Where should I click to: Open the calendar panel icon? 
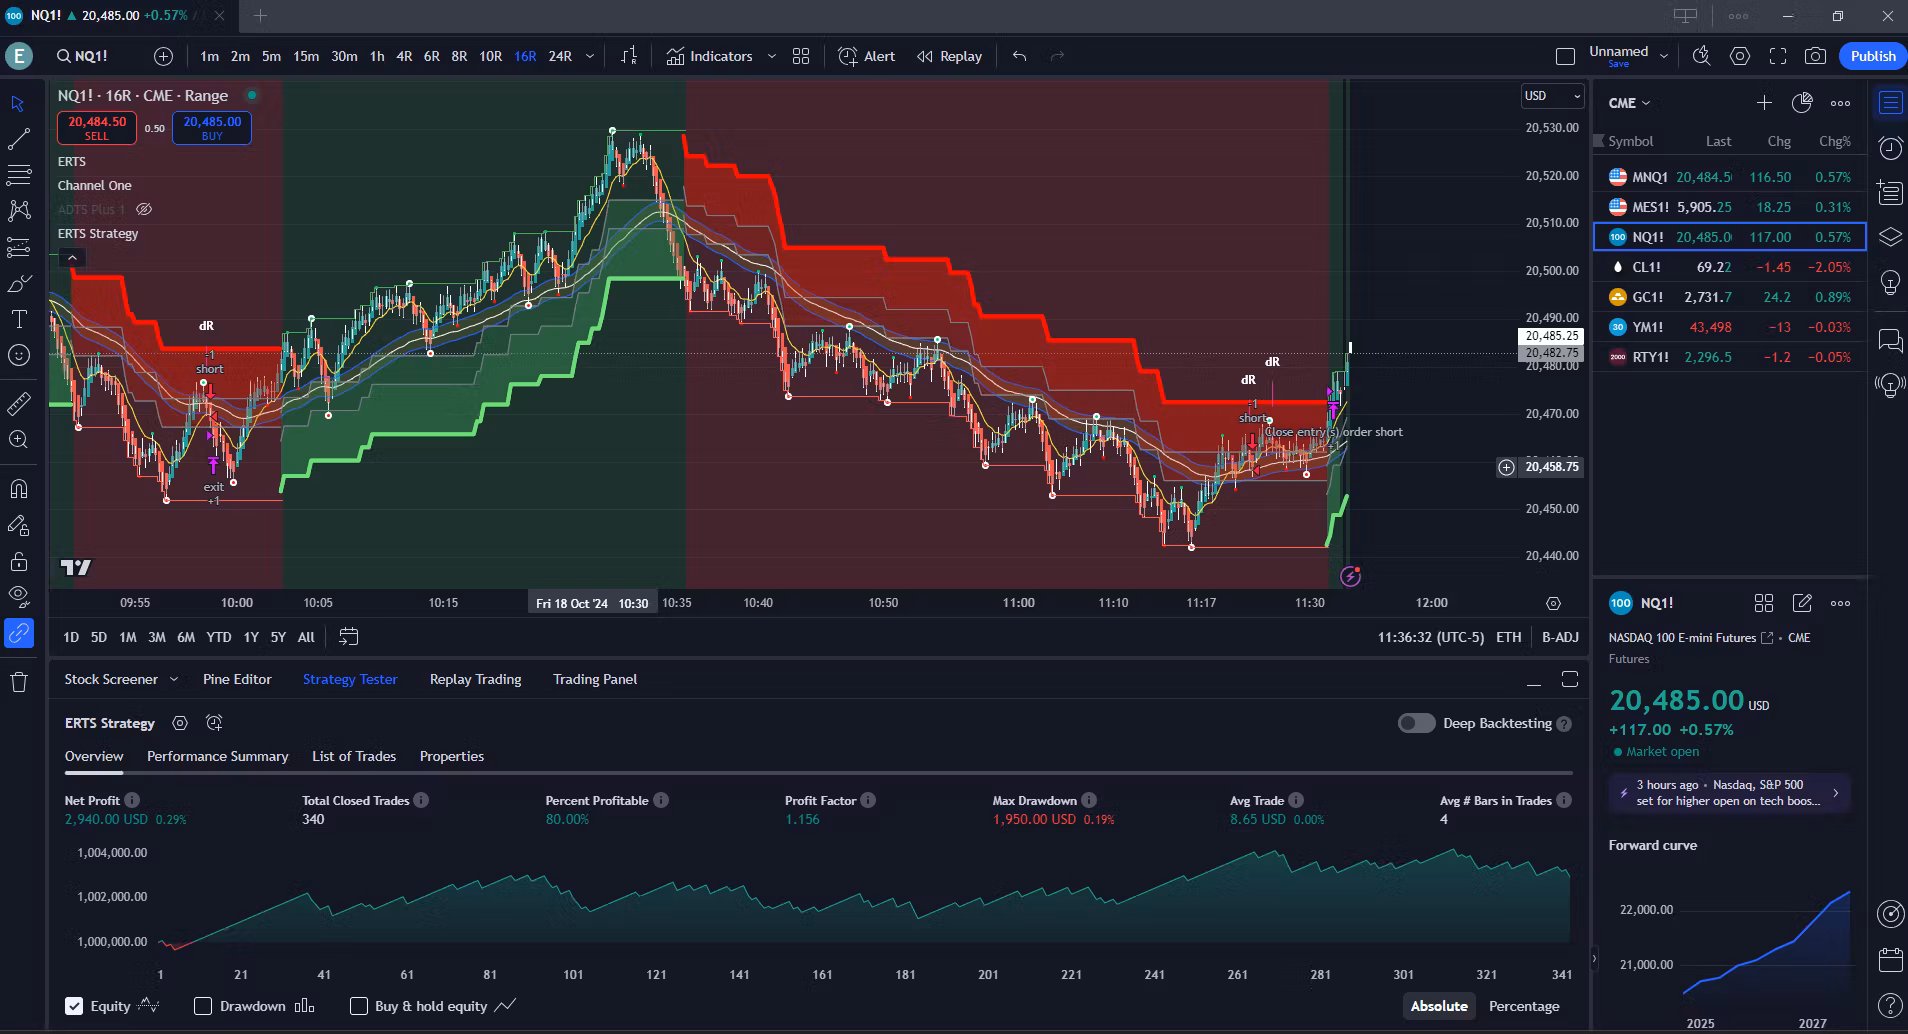pyautogui.click(x=1890, y=960)
